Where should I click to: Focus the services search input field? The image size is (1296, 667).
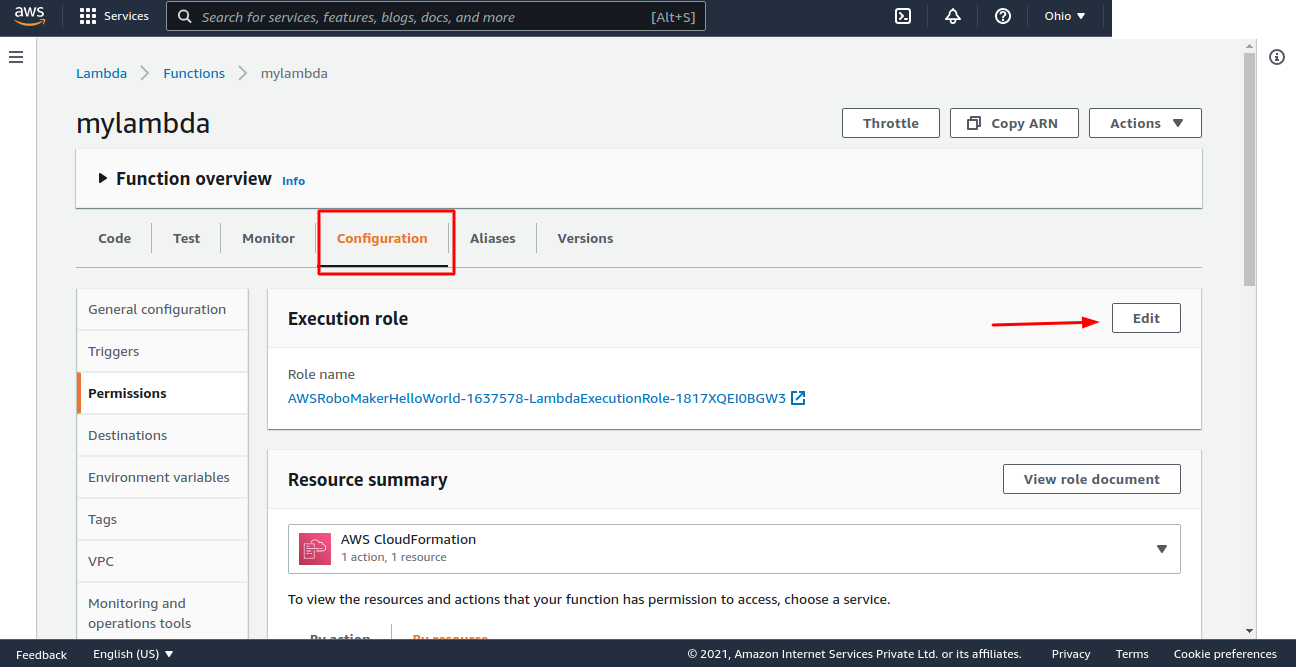click(x=435, y=17)
